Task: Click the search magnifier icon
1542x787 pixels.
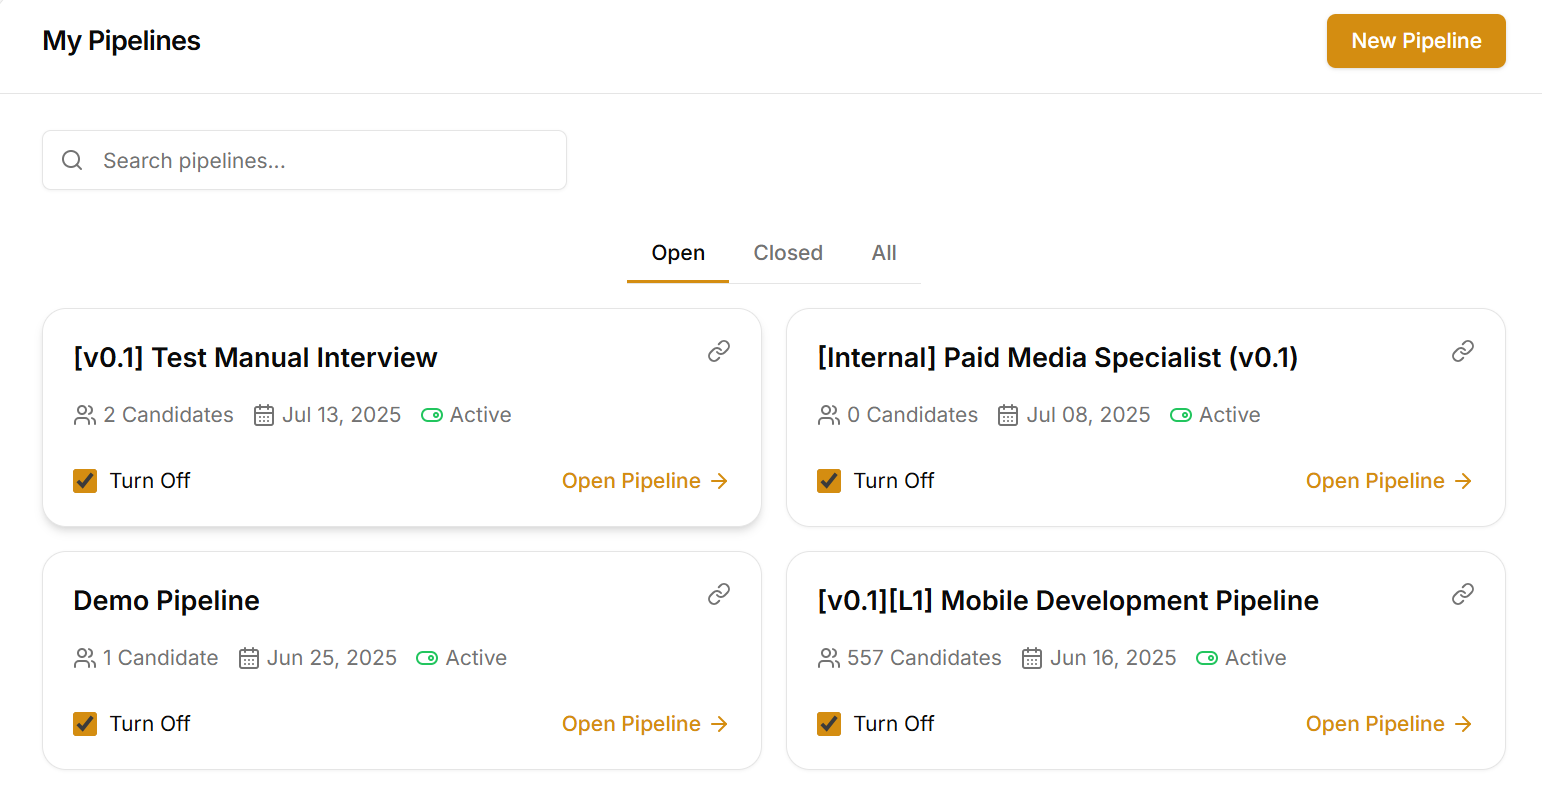Action: coord(72,160)
